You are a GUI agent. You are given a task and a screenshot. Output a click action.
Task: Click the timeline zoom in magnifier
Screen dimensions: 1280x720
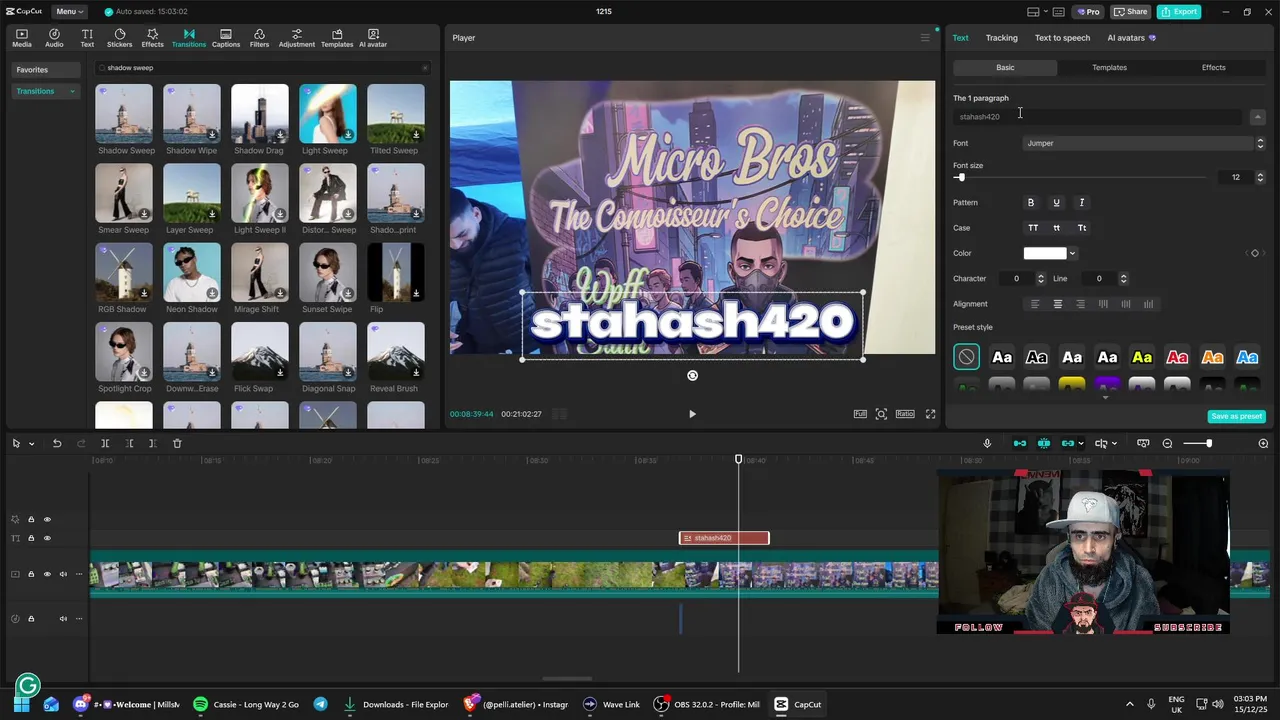tap(1263, 443)
